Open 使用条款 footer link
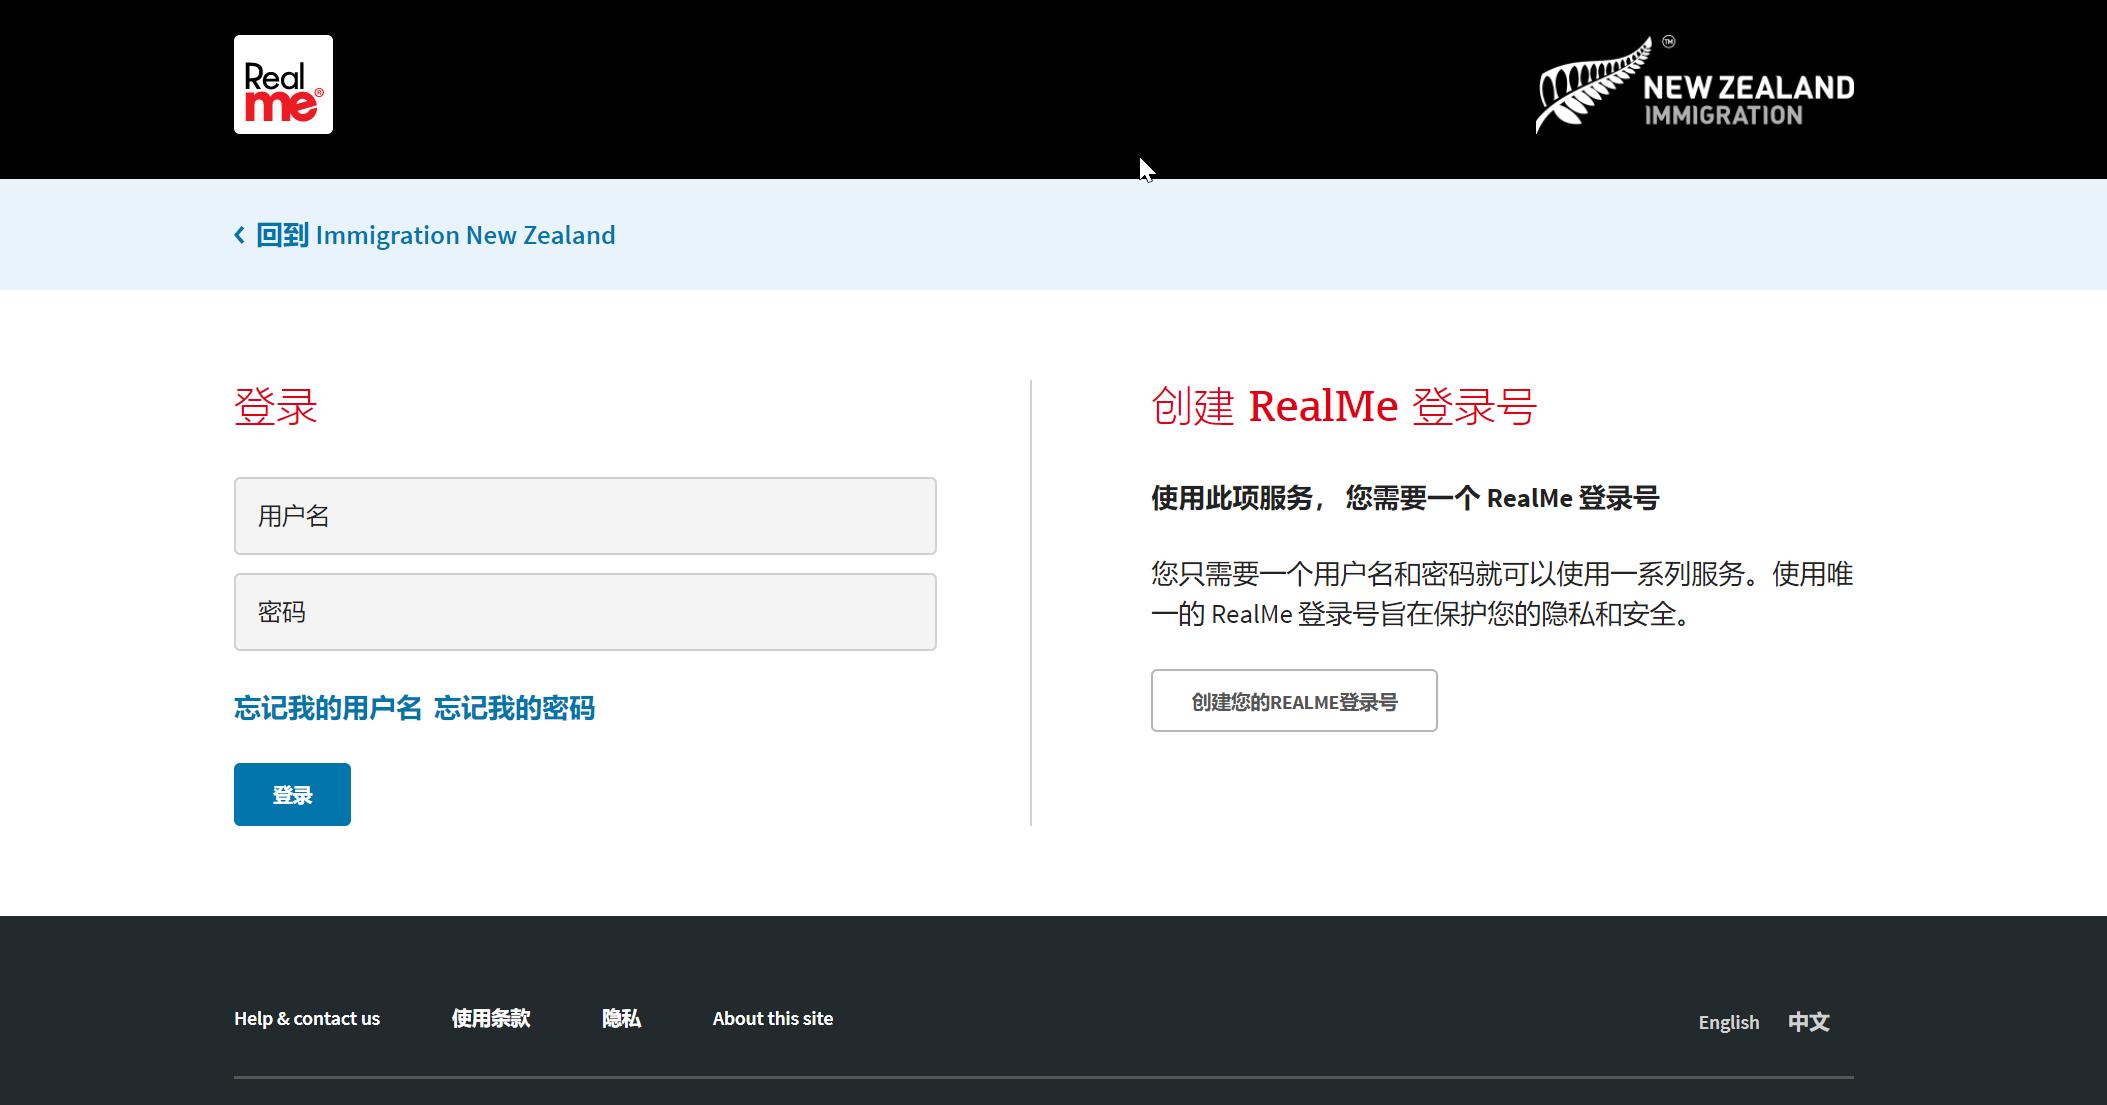 pyautogui.click(x=491, y=1018)
